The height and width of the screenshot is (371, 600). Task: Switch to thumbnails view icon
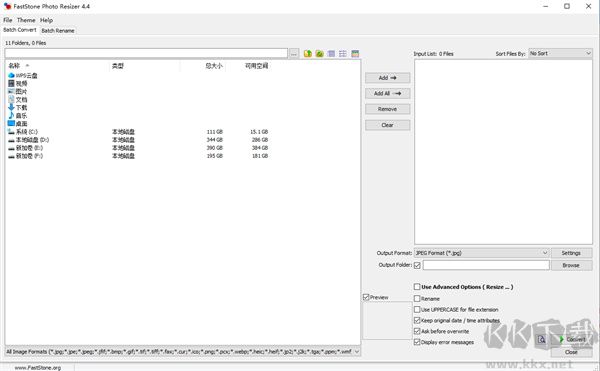(355, 54)
